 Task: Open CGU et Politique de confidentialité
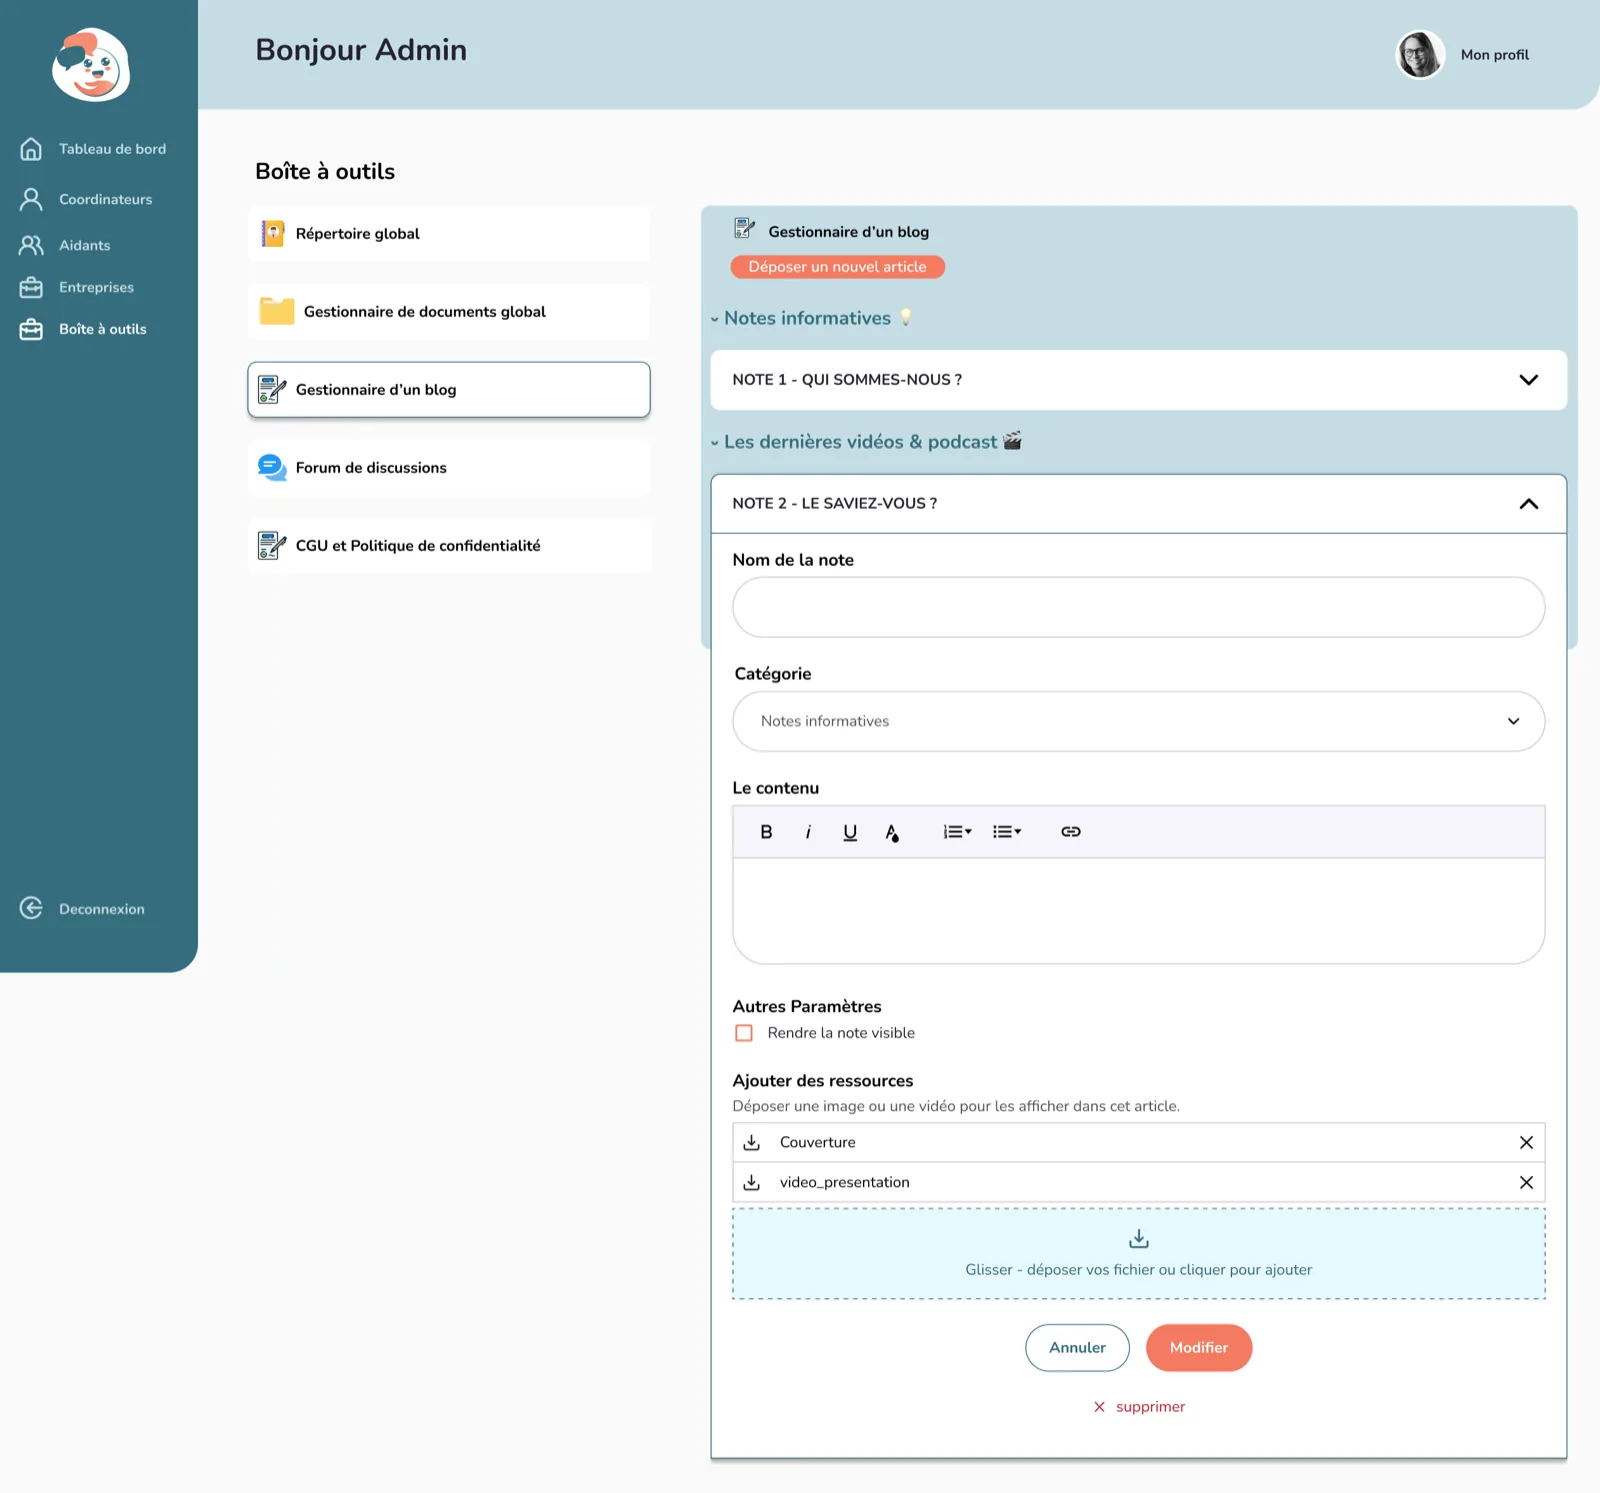click(449, 546)
